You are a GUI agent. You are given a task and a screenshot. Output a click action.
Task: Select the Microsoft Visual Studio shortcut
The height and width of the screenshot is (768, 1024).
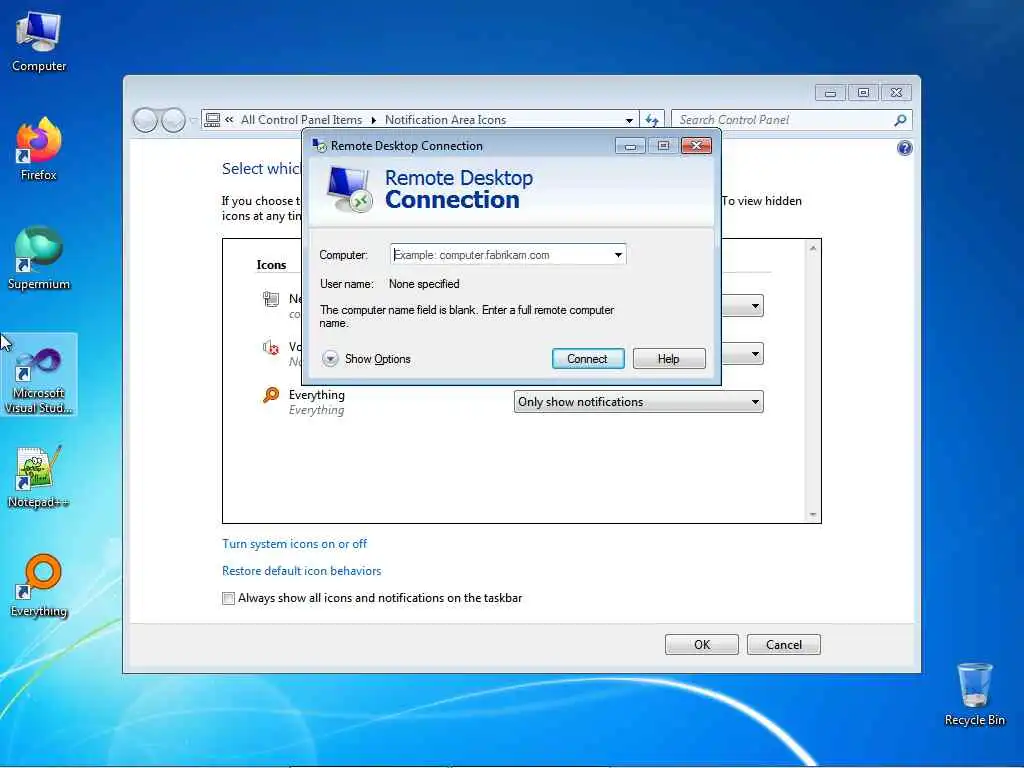click(x=39, y=374)
